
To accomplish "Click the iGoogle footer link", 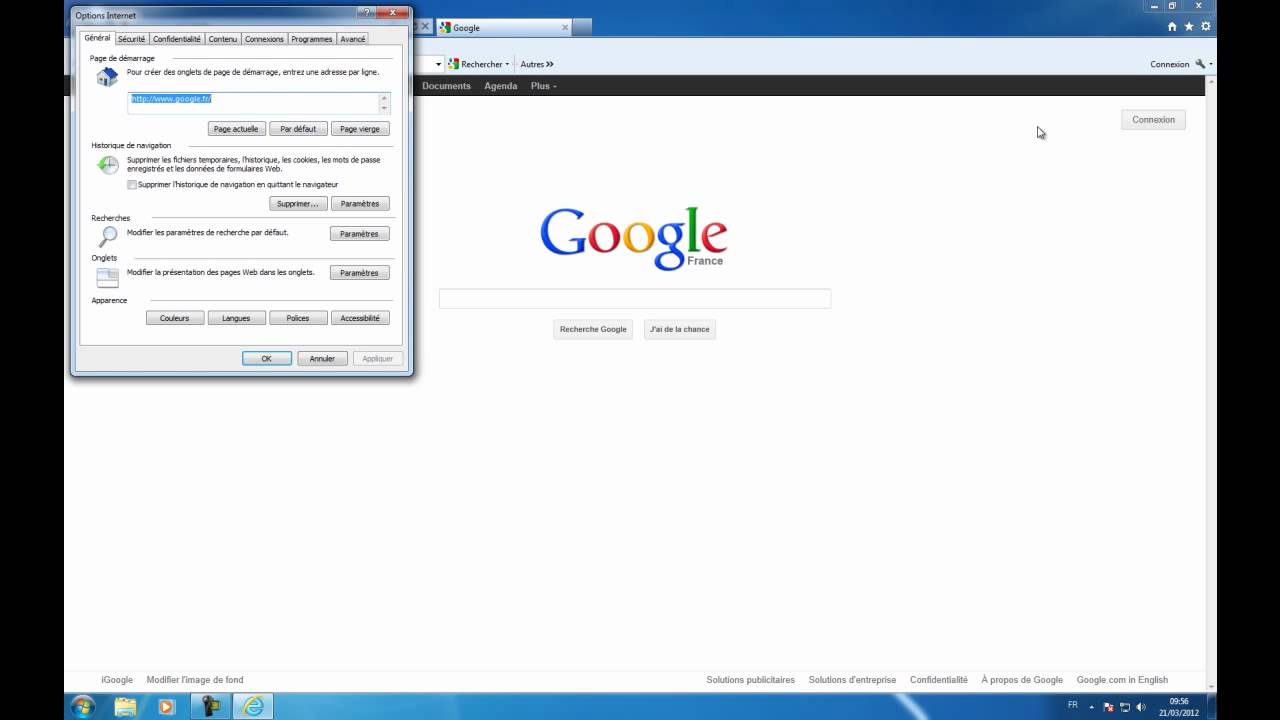I will 117,680.
